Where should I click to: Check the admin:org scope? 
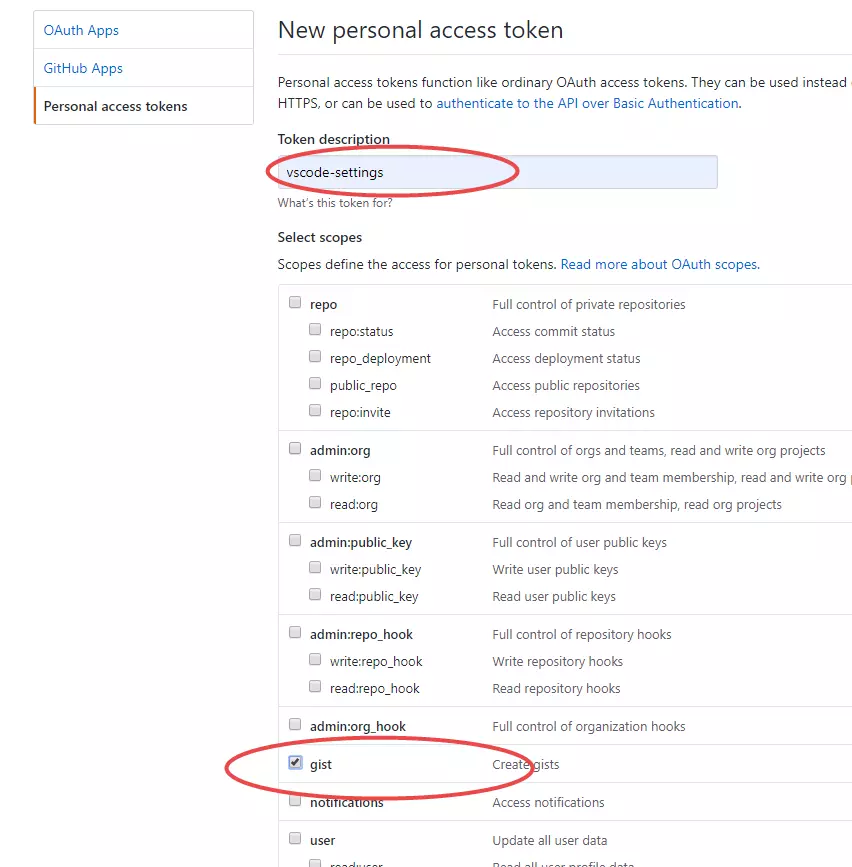[x=294, y=447]
